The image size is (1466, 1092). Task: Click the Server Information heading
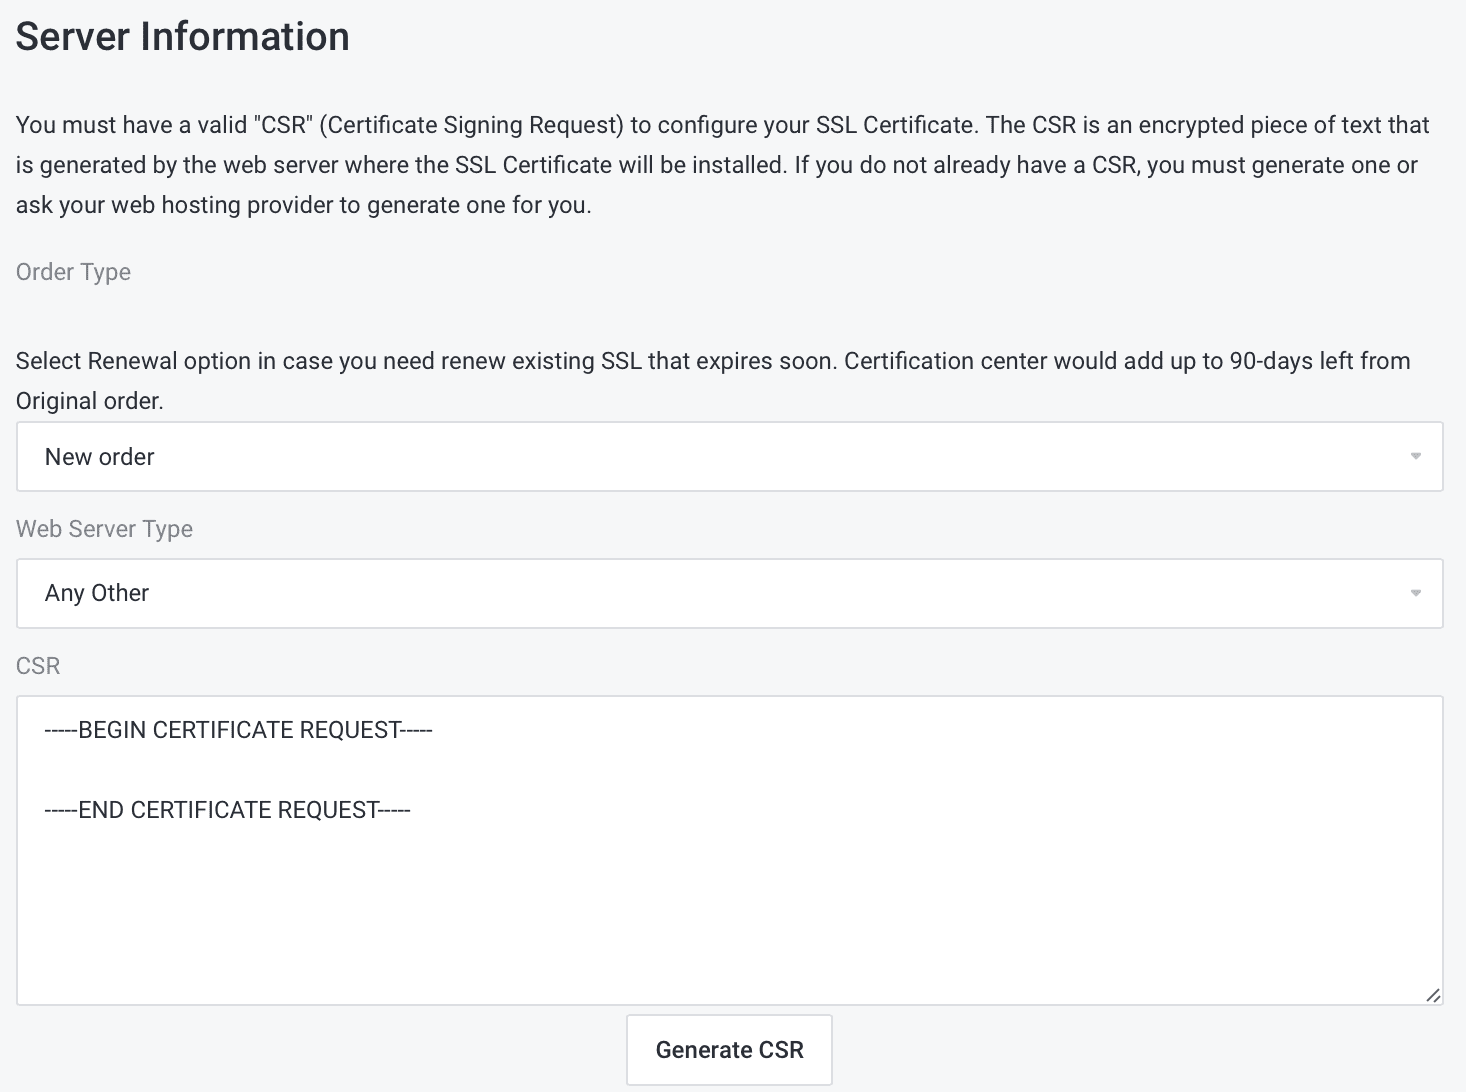(x=183, y=37)
